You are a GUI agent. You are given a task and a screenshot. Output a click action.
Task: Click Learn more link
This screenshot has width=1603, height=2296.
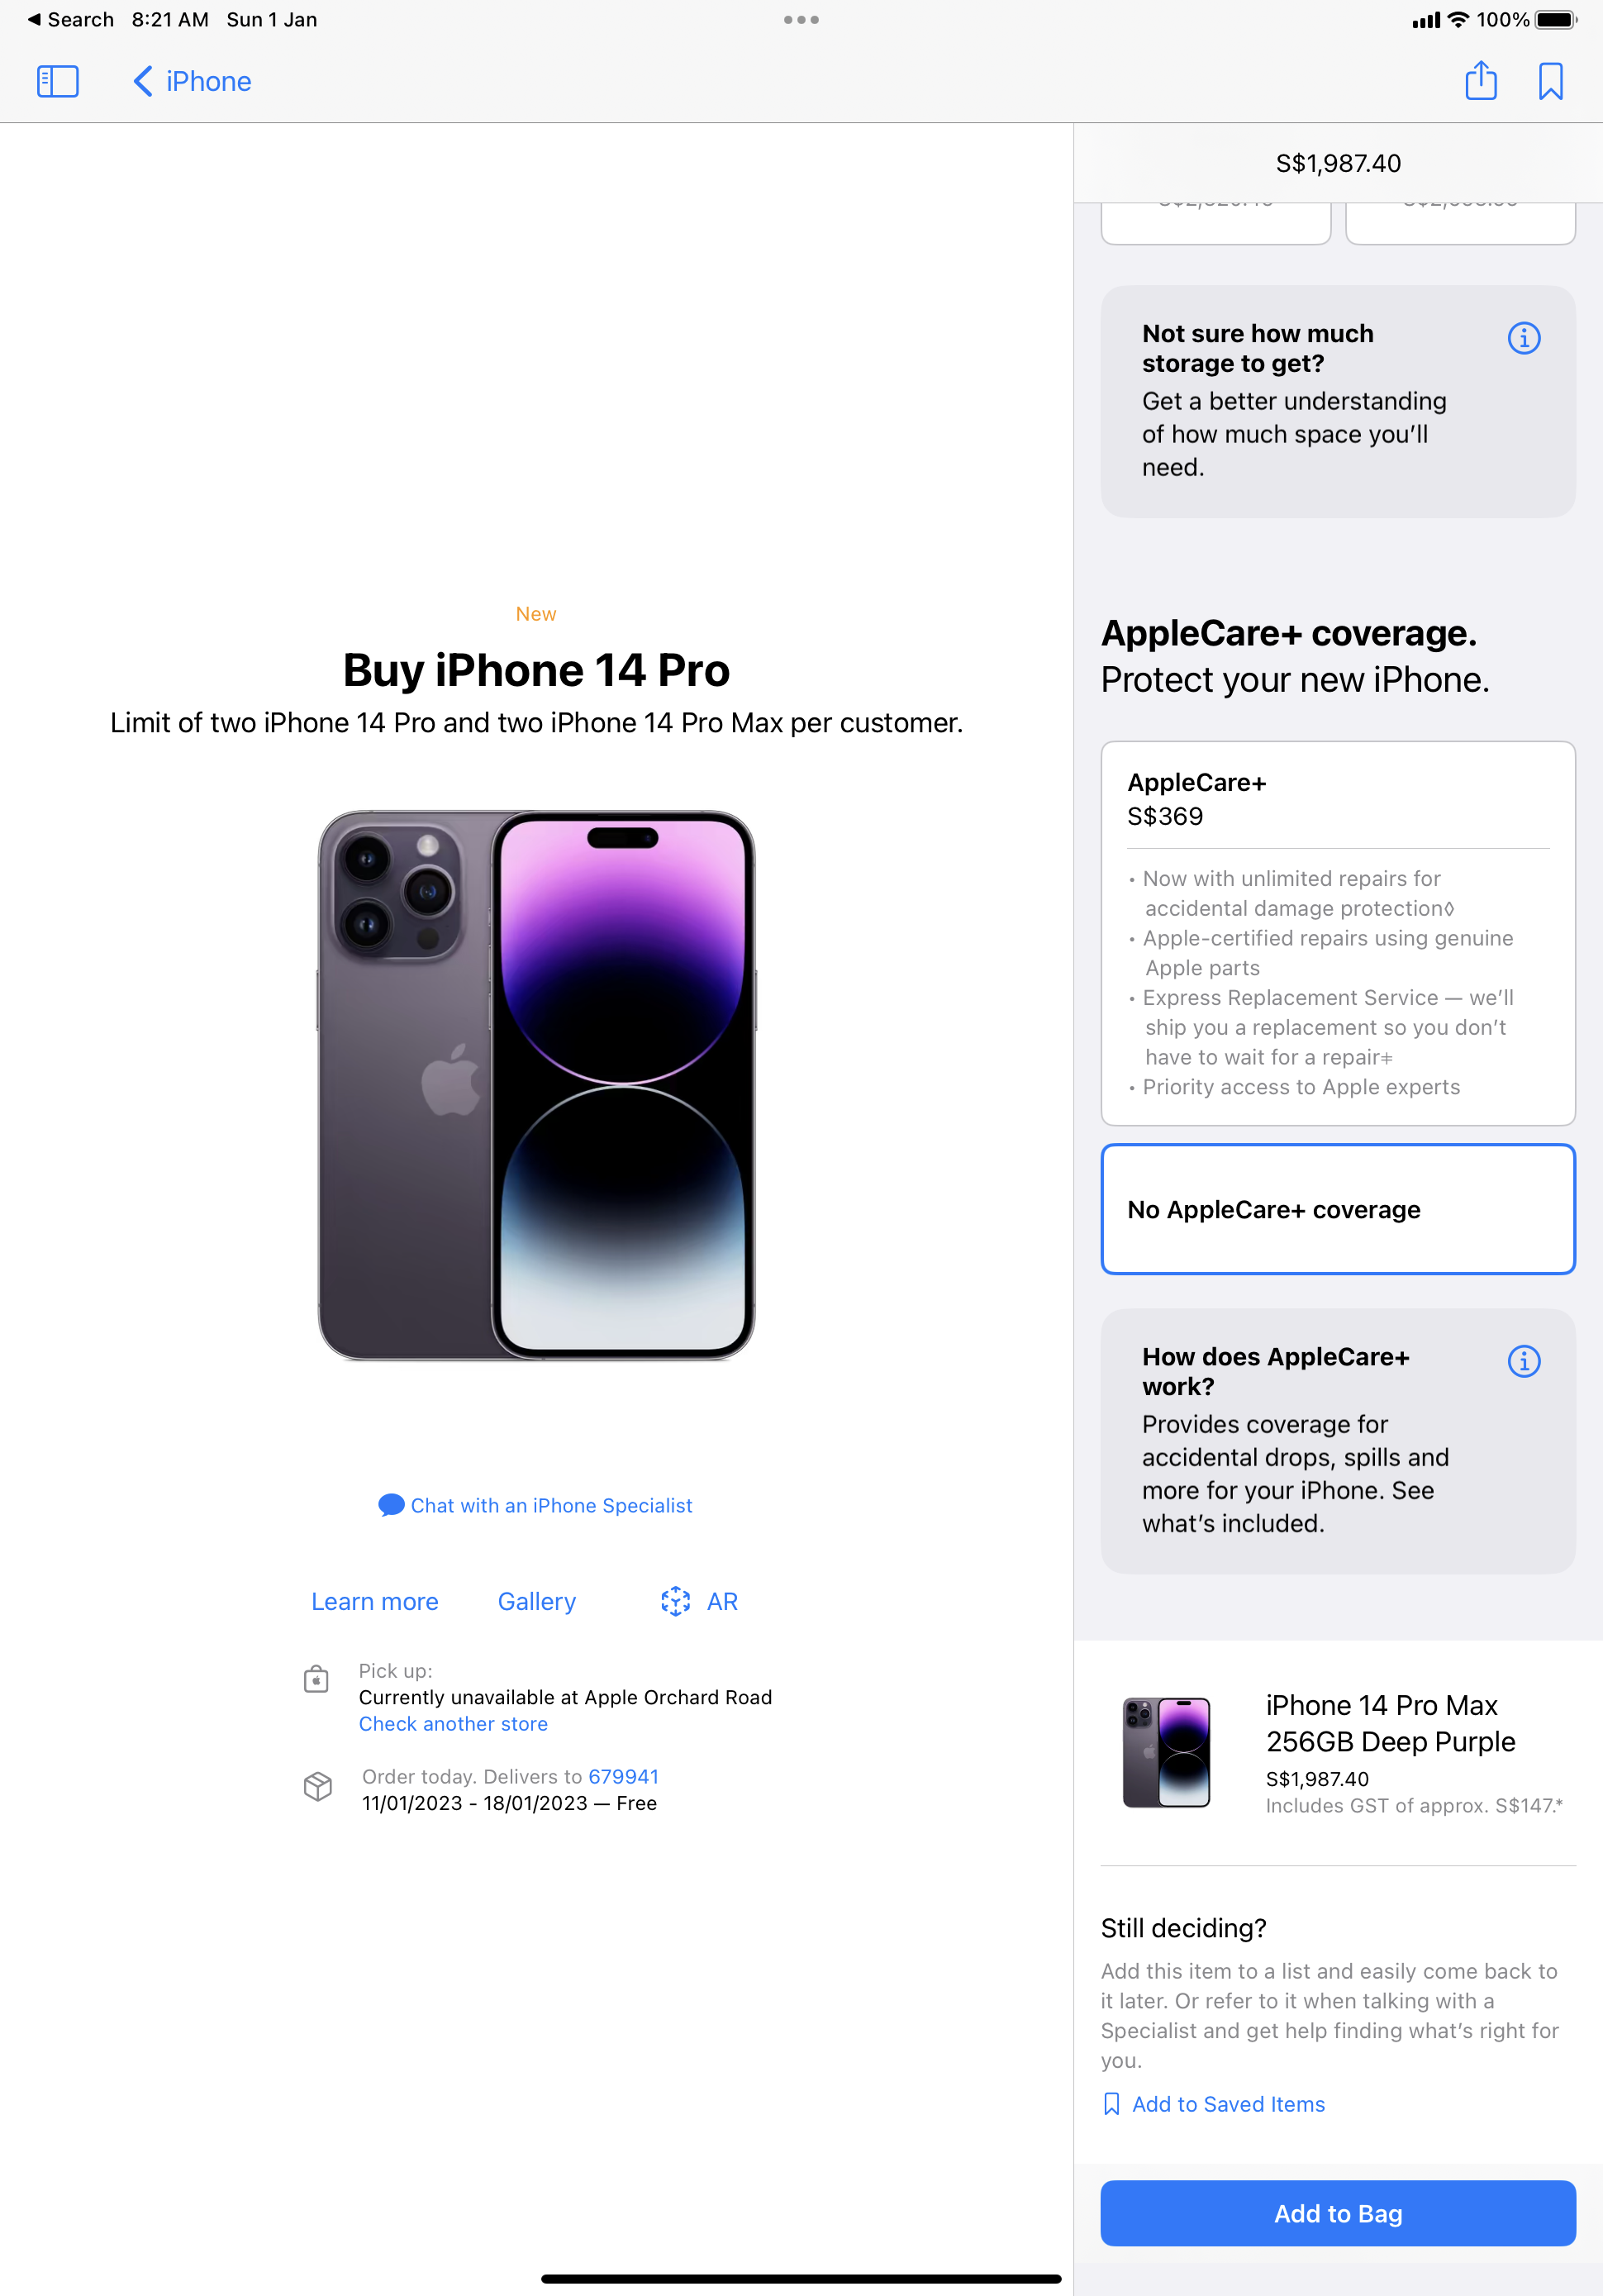coord(375,1601)
